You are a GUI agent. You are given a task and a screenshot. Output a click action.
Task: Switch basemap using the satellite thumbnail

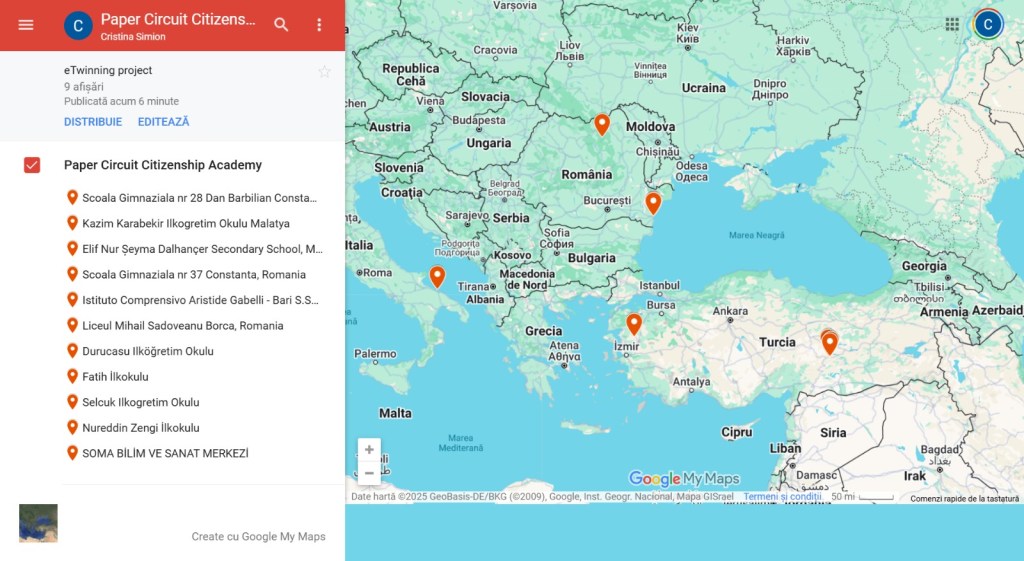38,523
